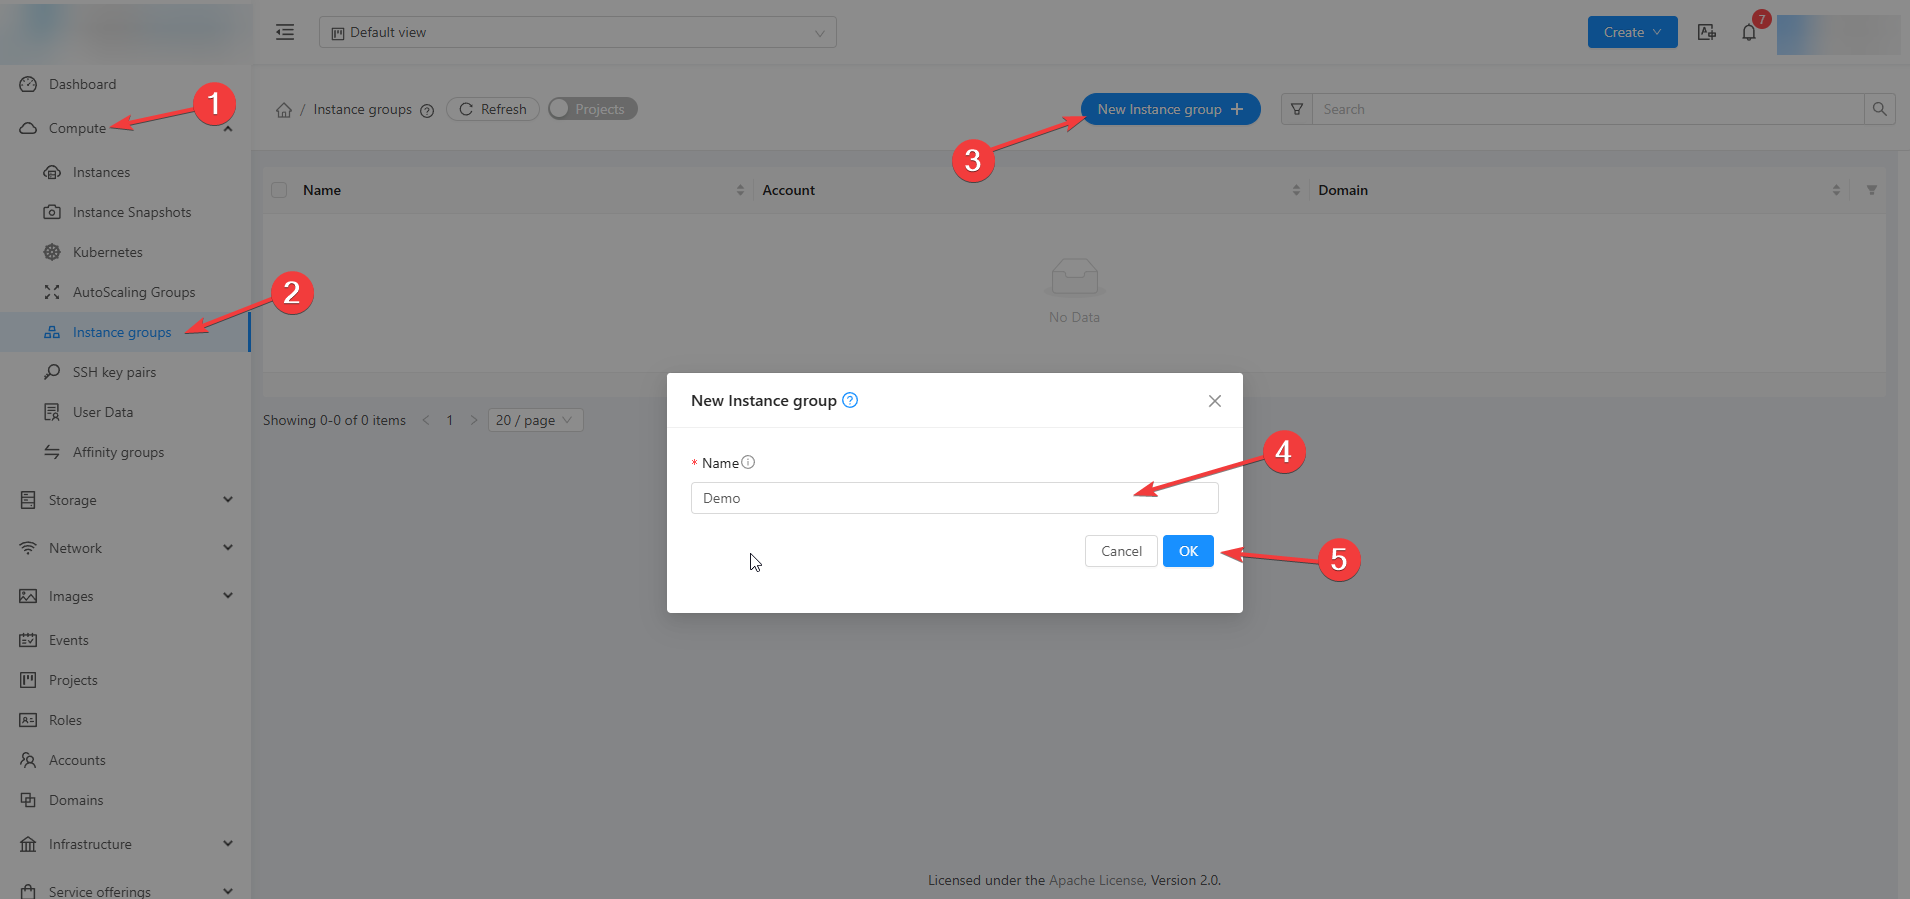Click the magnifier search button
The height and width of the screenshot is (899, 1910).
coord(1879,109)
